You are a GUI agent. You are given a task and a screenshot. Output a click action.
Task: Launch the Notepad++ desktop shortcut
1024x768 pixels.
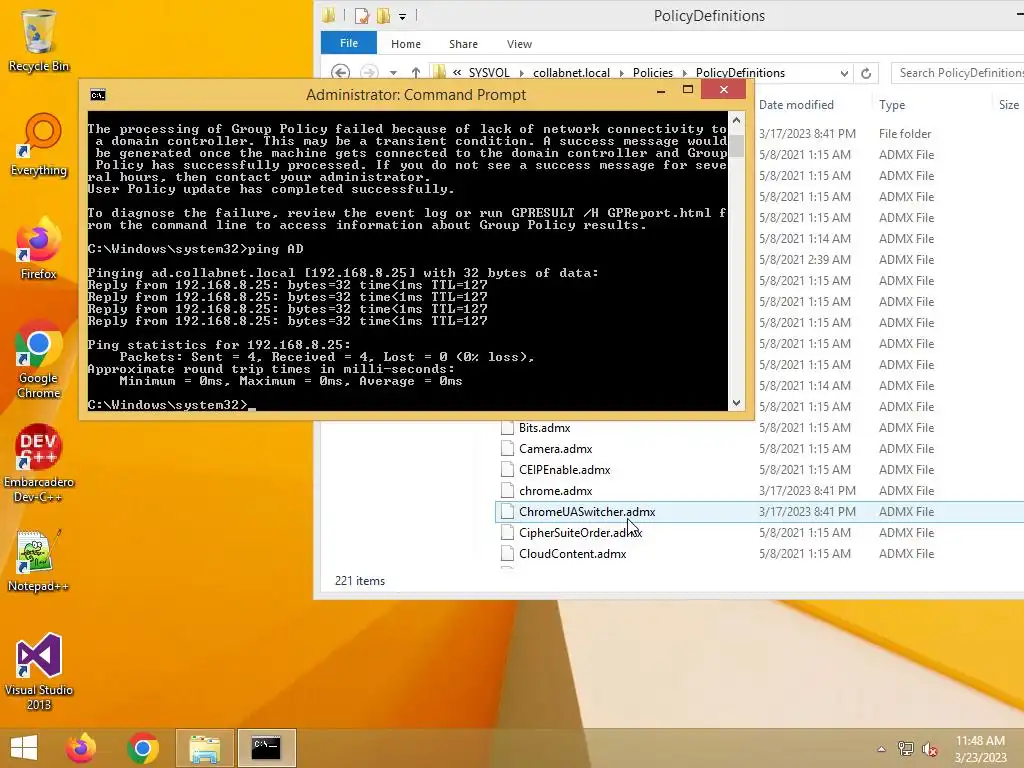(39, 561)
